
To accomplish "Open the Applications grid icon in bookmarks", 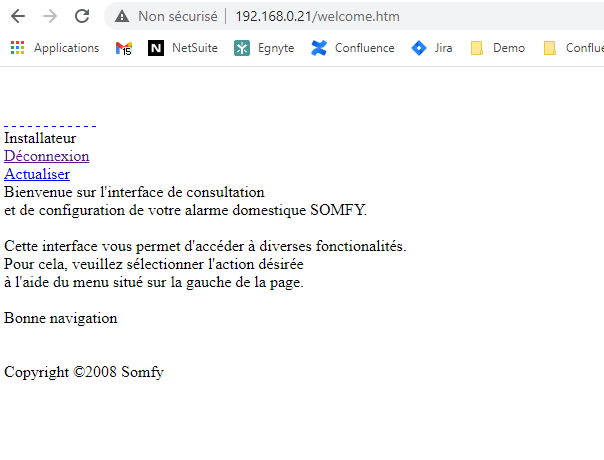I will point(17,48).
